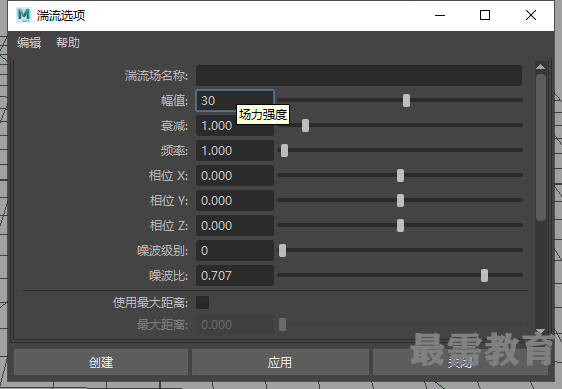562x389 pixels.
Task: Click the 频率 slider handle
Action: point(284,151)
